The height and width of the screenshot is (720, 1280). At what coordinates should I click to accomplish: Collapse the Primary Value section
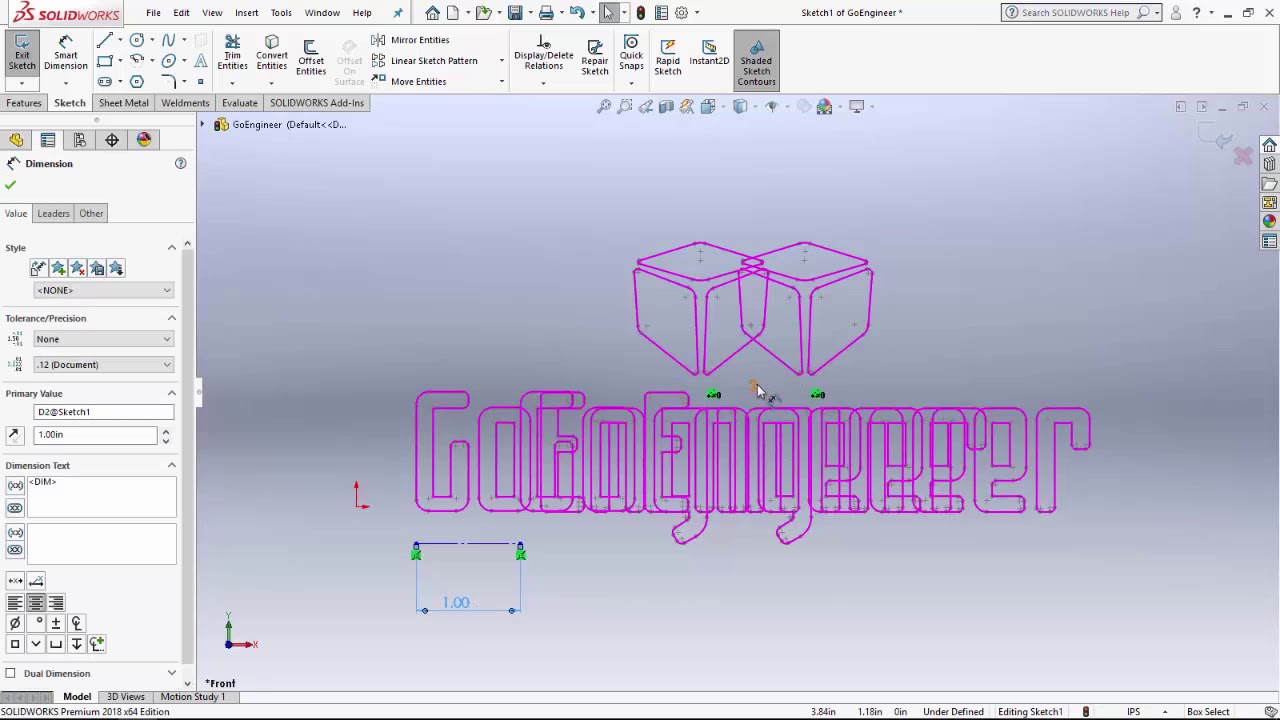pos(172,393)
